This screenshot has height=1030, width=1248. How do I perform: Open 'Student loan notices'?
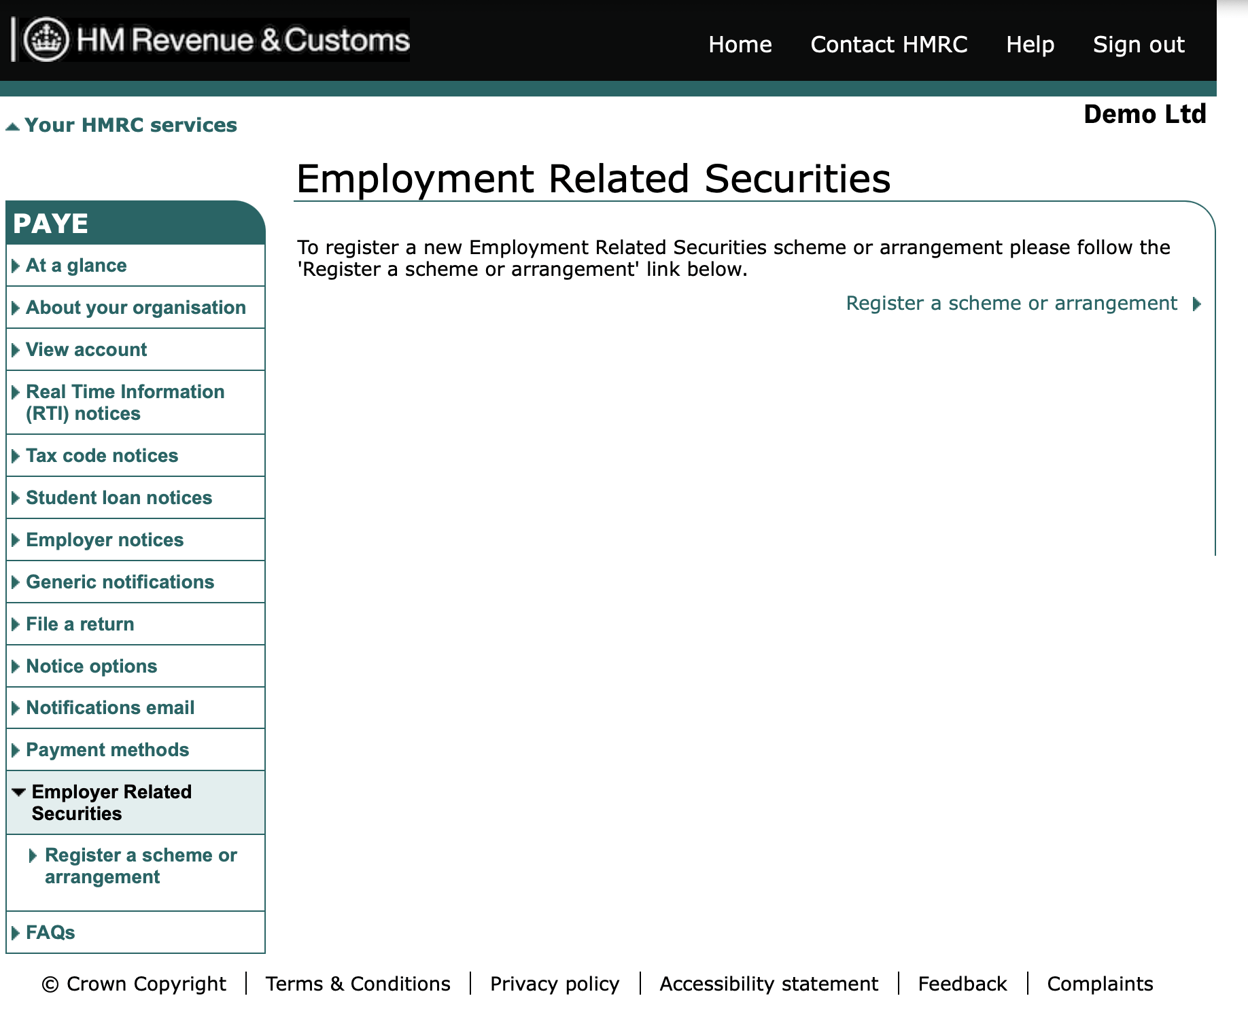119,497
